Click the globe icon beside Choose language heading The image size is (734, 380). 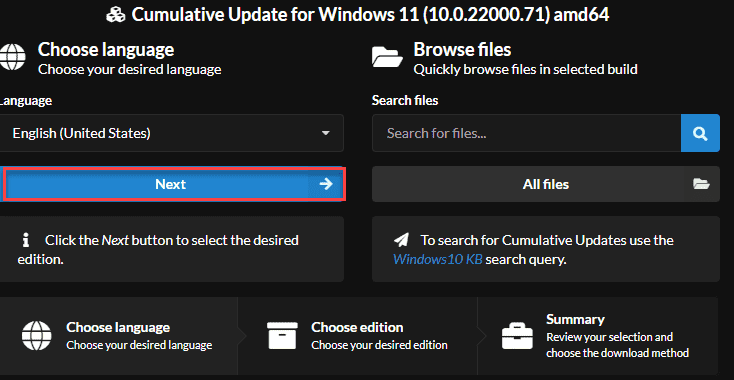pyautogui.click(x=12, y=57)
